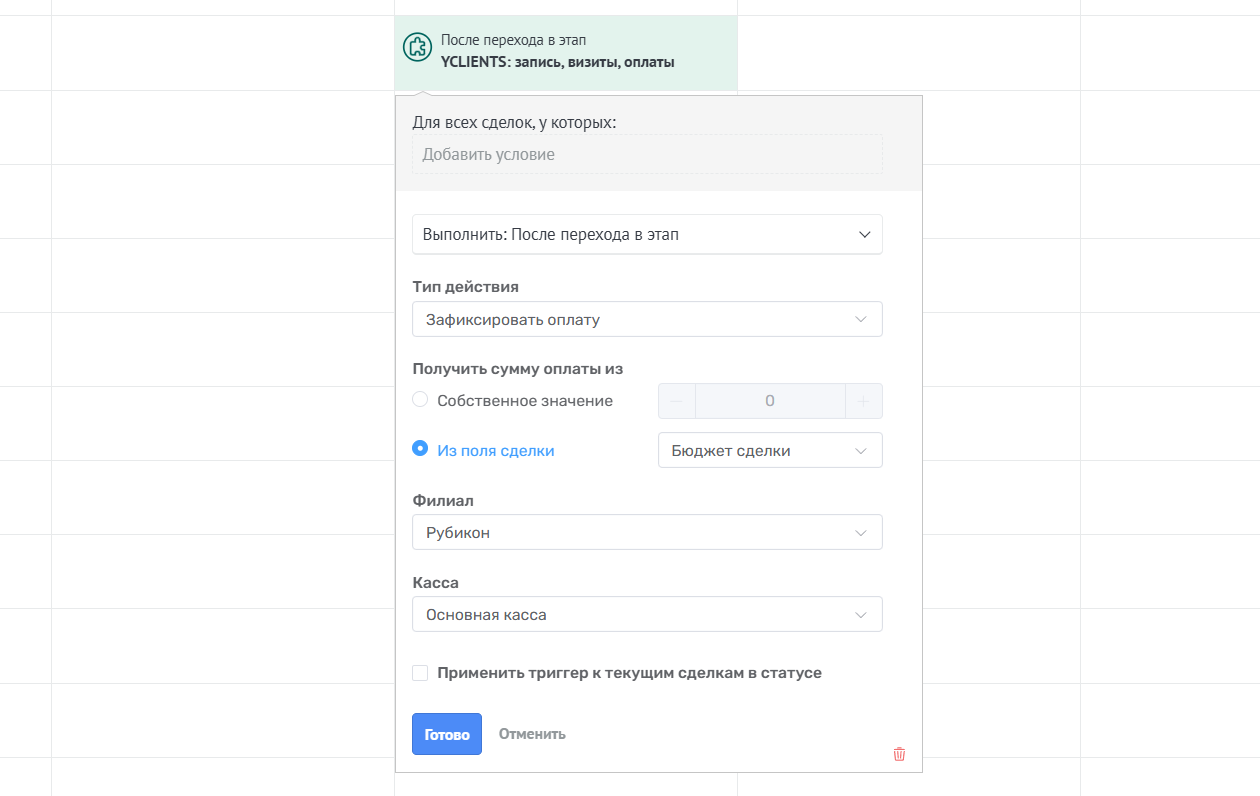The height and width of the screenshot is (796, 1260).
Task: Click the 'Для всех сделок, у которых:' text
Action: (514, 122)
